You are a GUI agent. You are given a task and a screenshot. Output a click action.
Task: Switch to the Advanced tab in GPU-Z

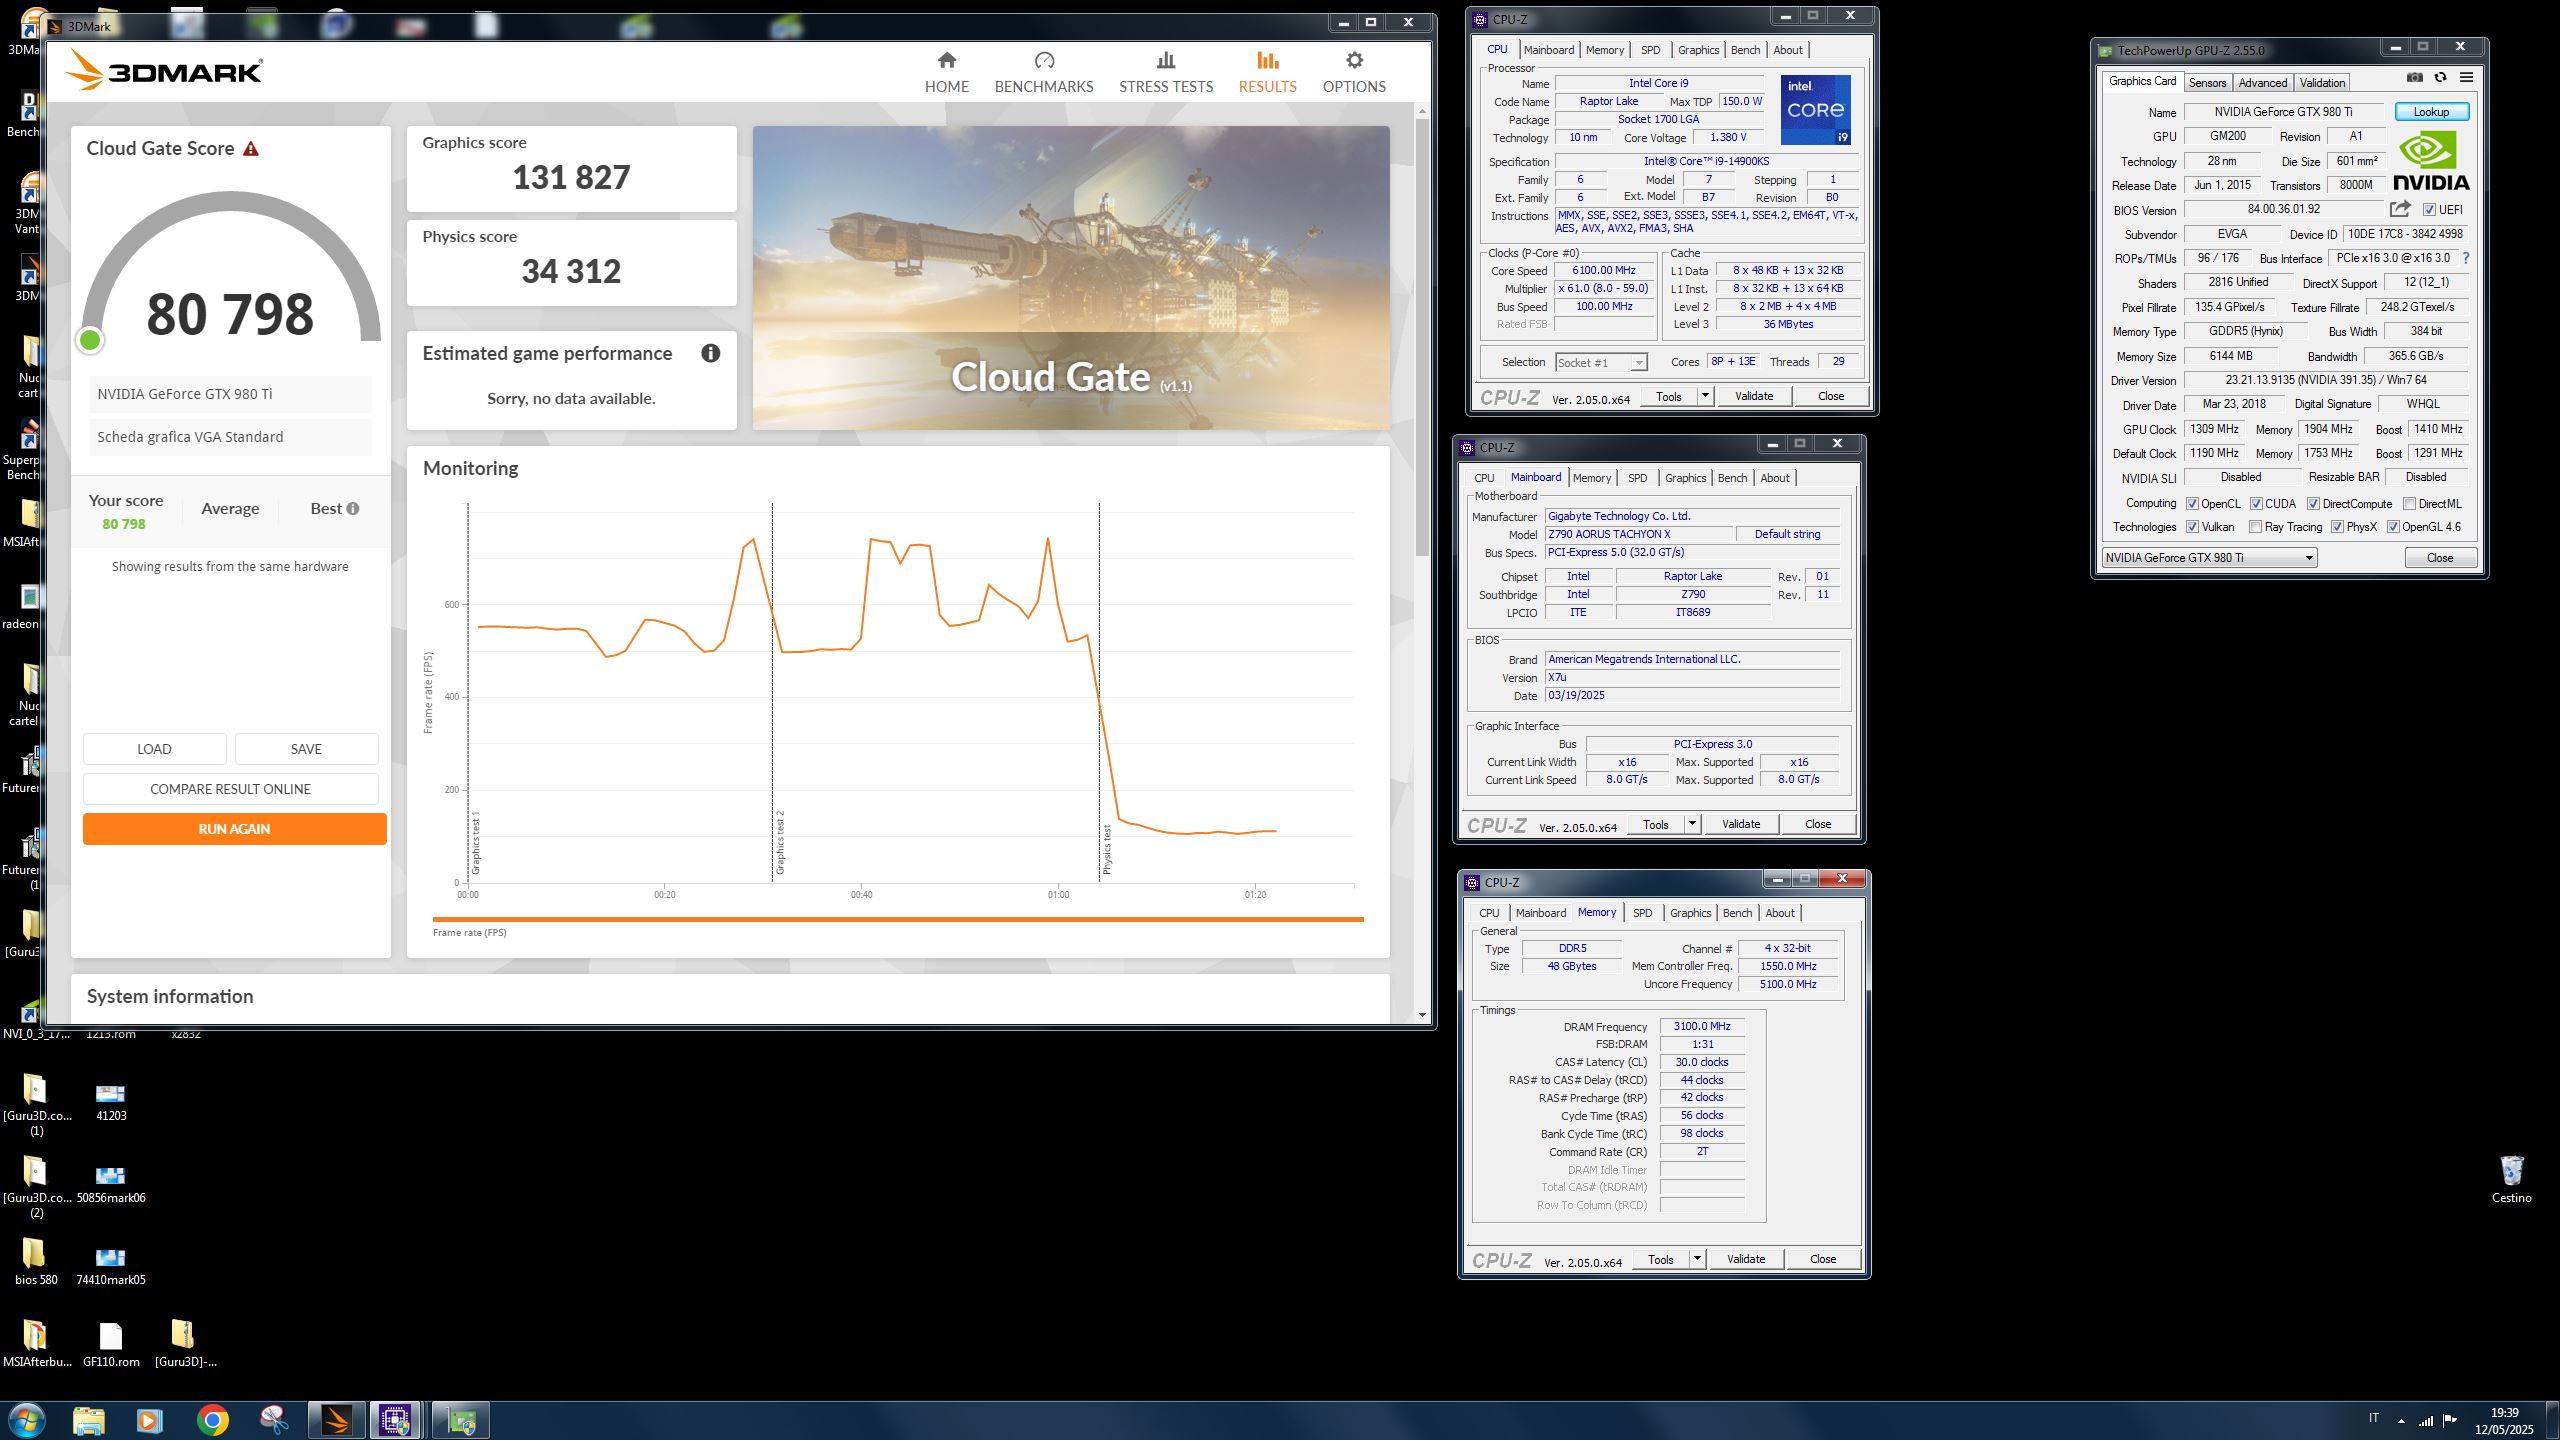click(x=2262, y=83)
